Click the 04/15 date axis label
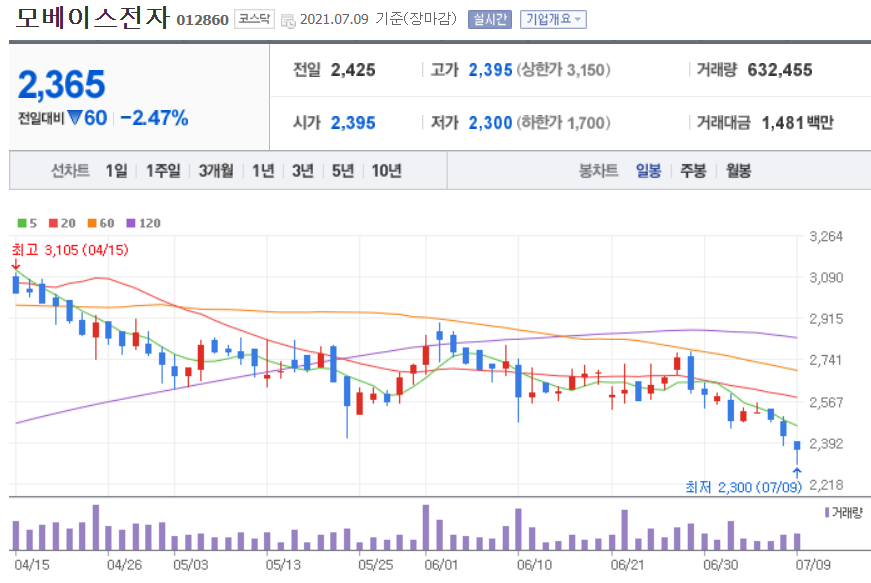The image size is (871, 583). [32, 565]
